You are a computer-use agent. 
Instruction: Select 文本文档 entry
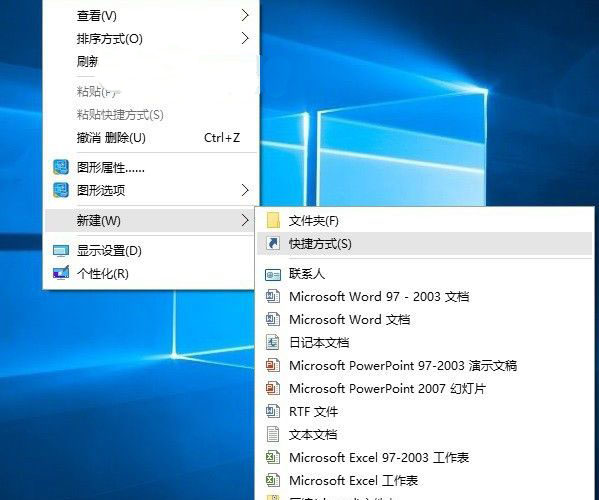pyautogui.click(x=425, y=434)
